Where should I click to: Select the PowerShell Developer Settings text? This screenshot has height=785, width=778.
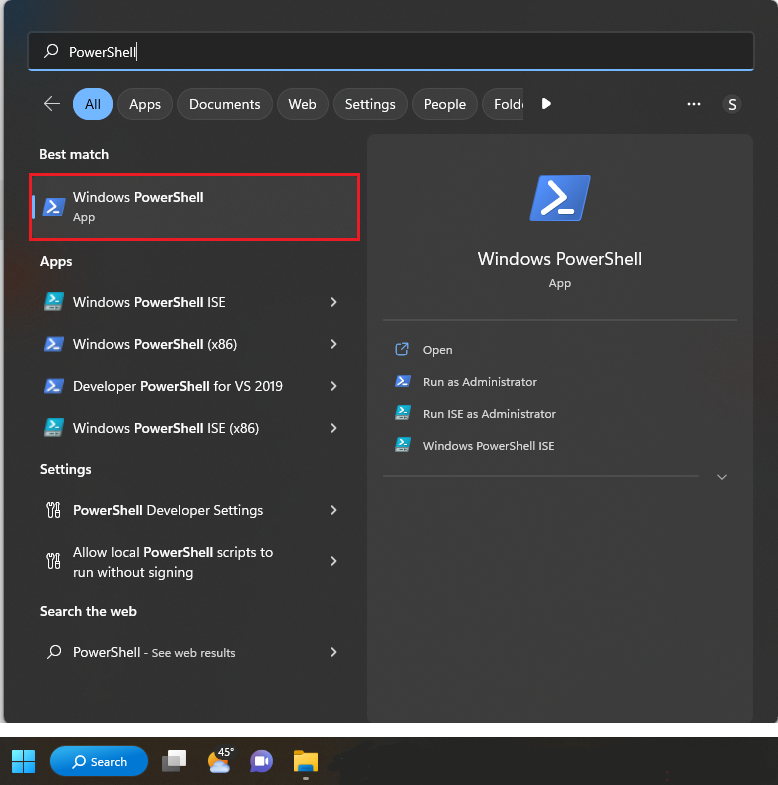168,510
